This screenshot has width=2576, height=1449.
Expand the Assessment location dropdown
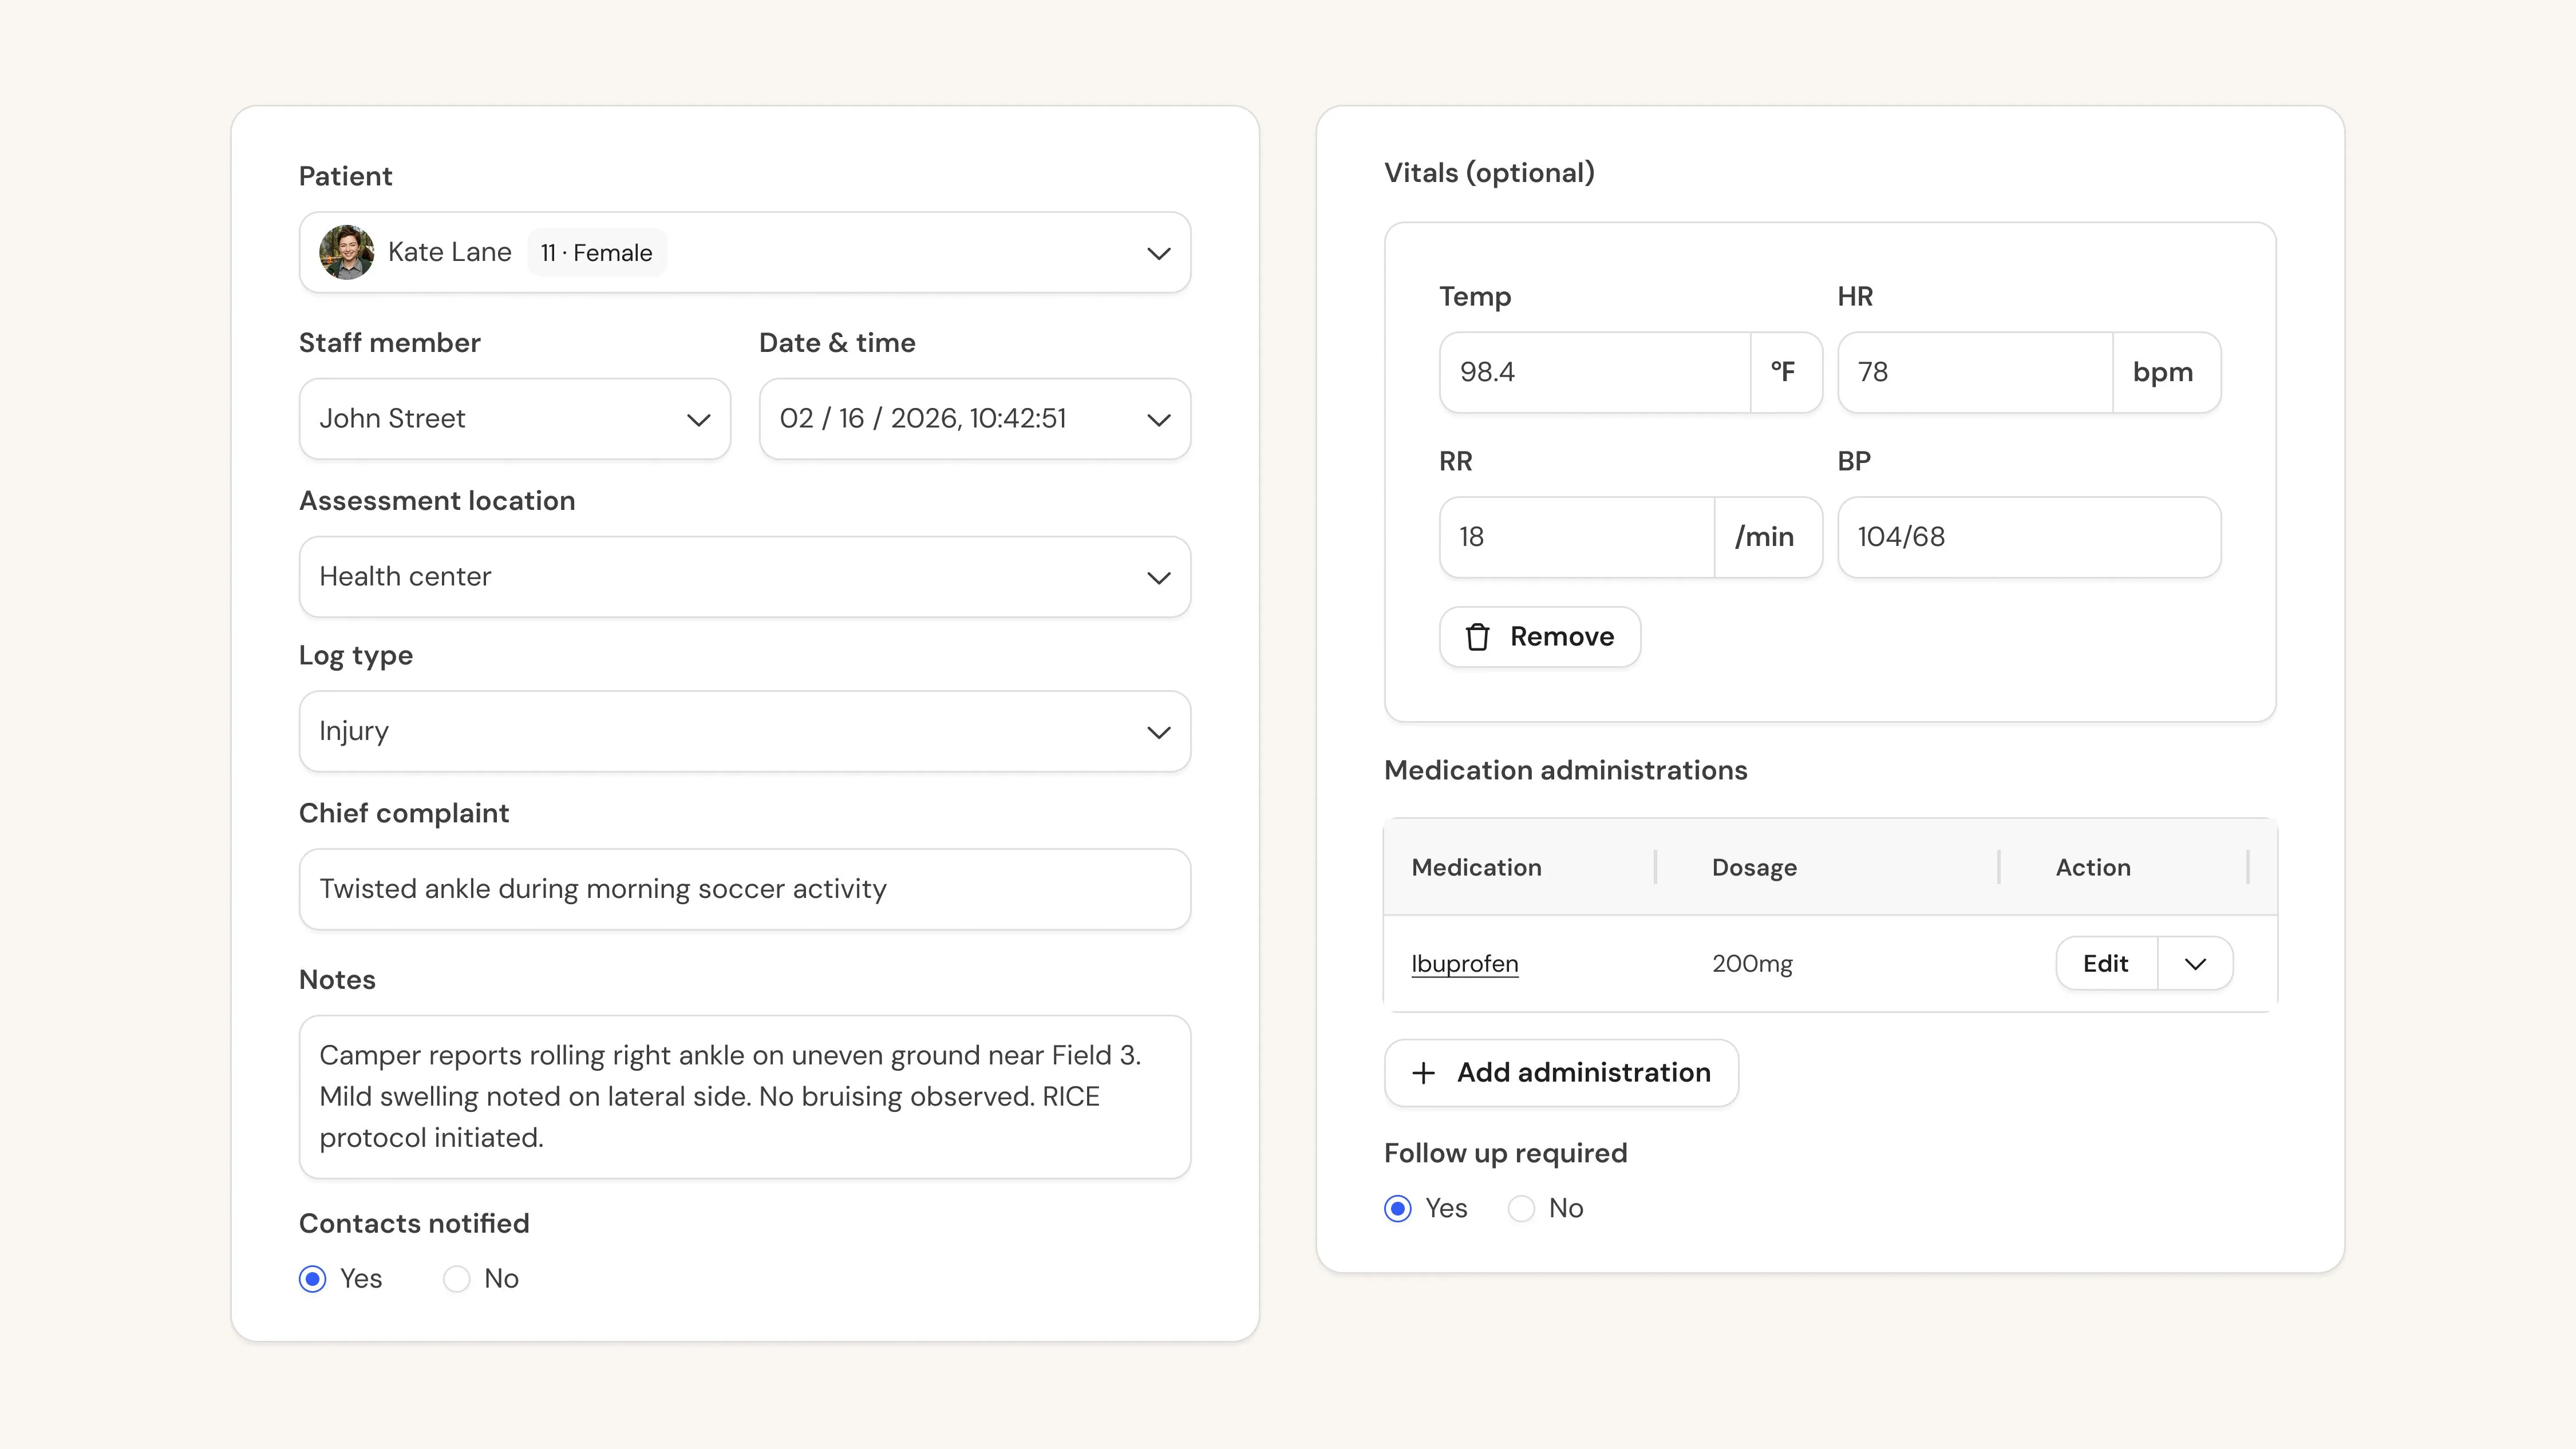tap(745, 577)
